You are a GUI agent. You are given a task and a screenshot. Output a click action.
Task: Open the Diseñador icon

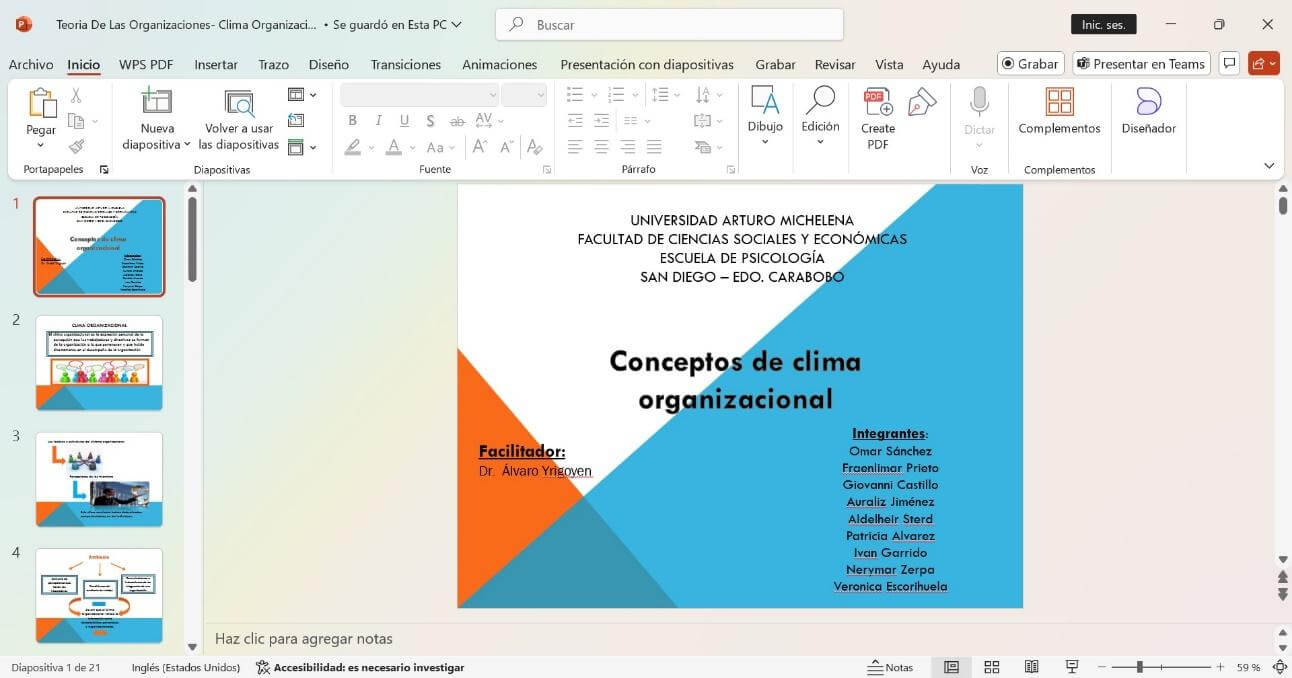pyautogui.click(x=1149, y=102)
